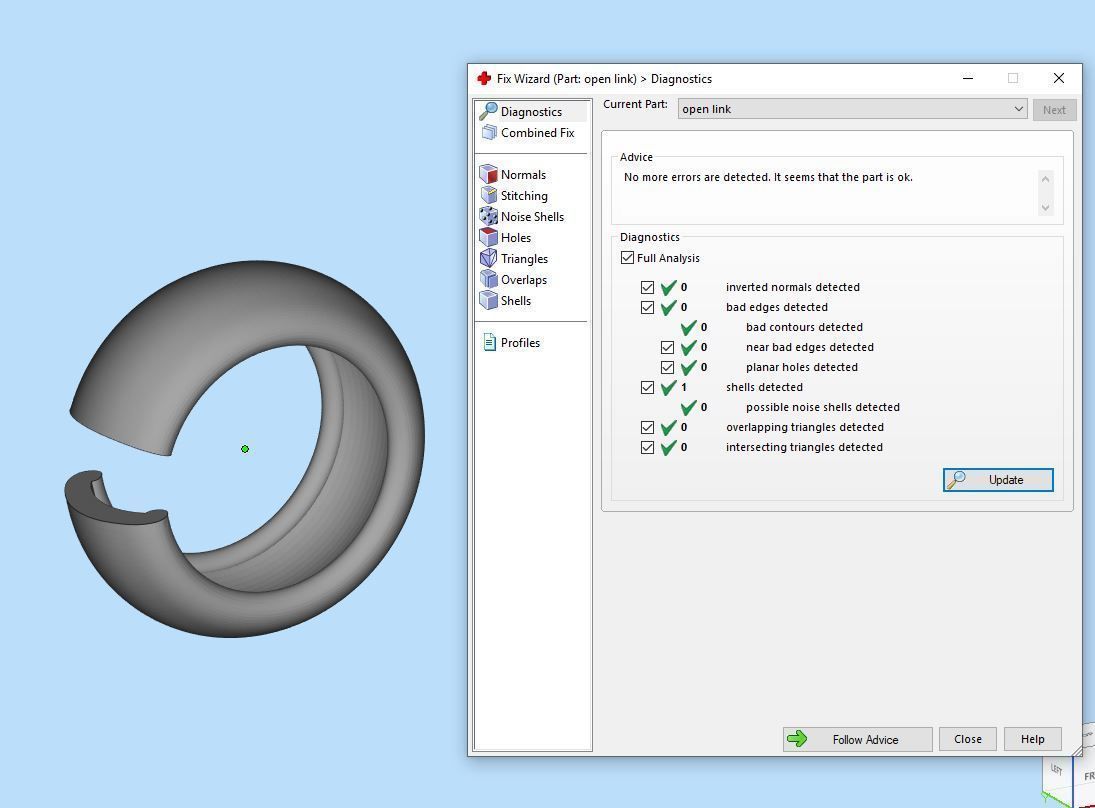Click 'intersecting triangles detected' text
Image resolution: width=1095 pixels, height=808 pixels.
coord(804,447)
